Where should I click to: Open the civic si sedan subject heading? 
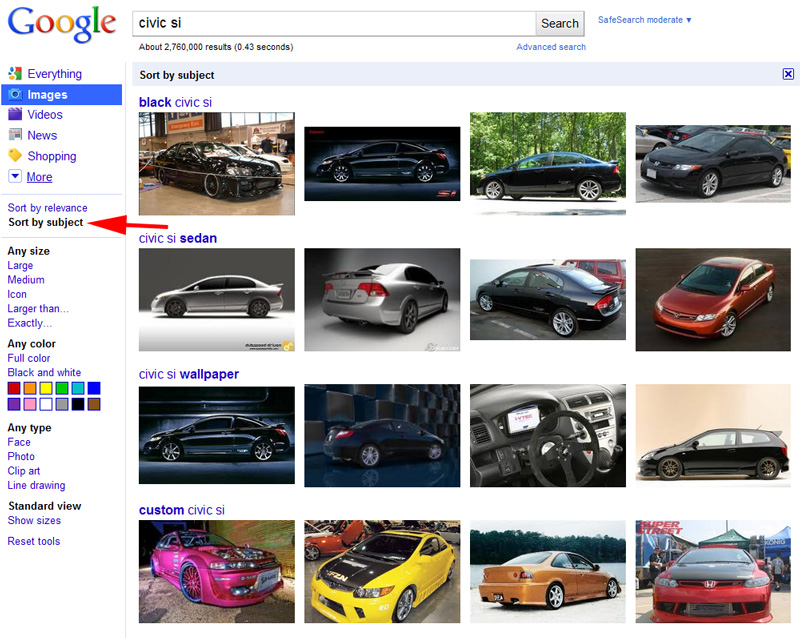[178, 238]
